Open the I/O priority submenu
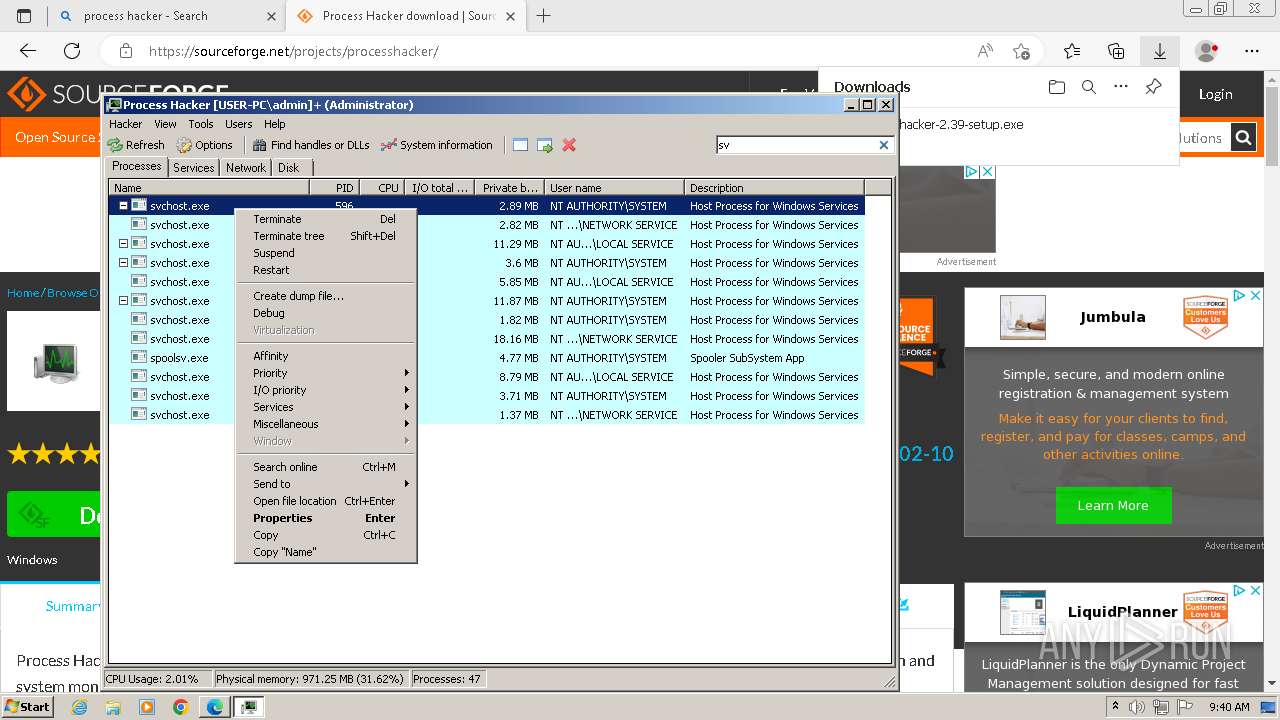 coord(325,390)
